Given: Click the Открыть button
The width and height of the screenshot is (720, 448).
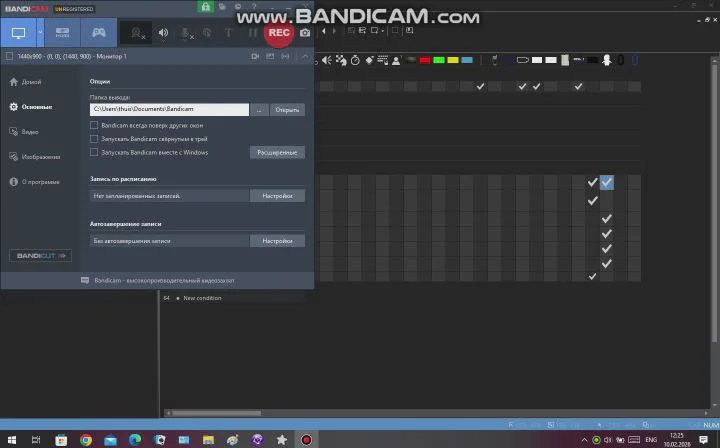Looking at the screenshot, I should point(287,110).
